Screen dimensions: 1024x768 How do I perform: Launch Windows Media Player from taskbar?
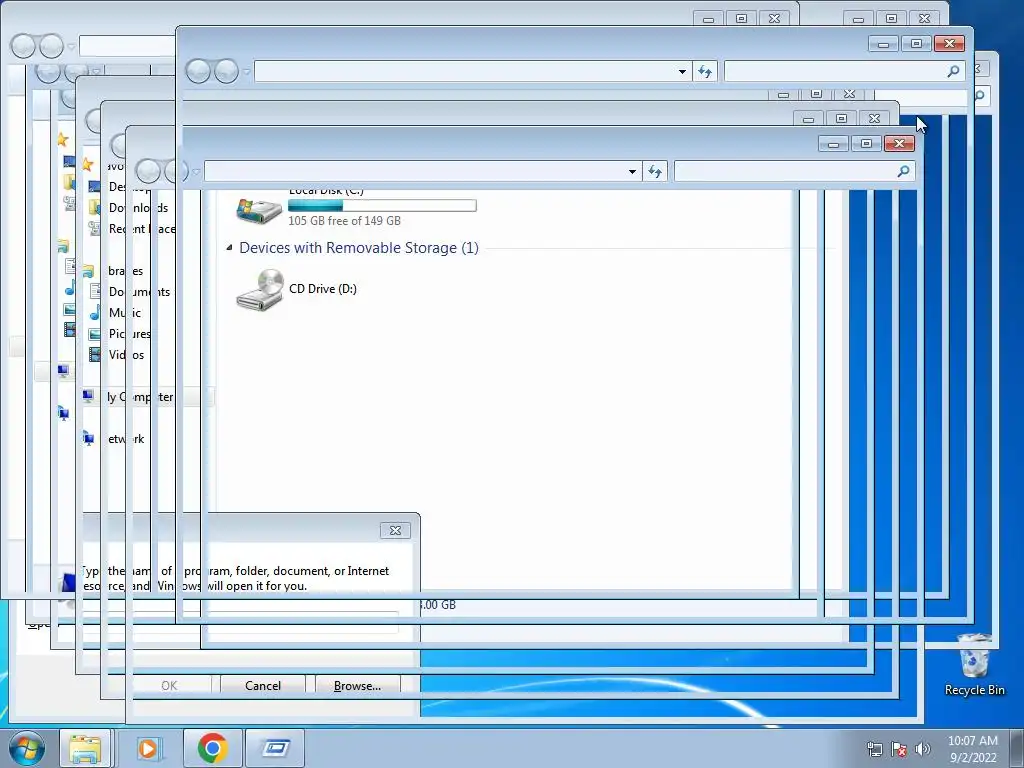(x=150, y=748)
